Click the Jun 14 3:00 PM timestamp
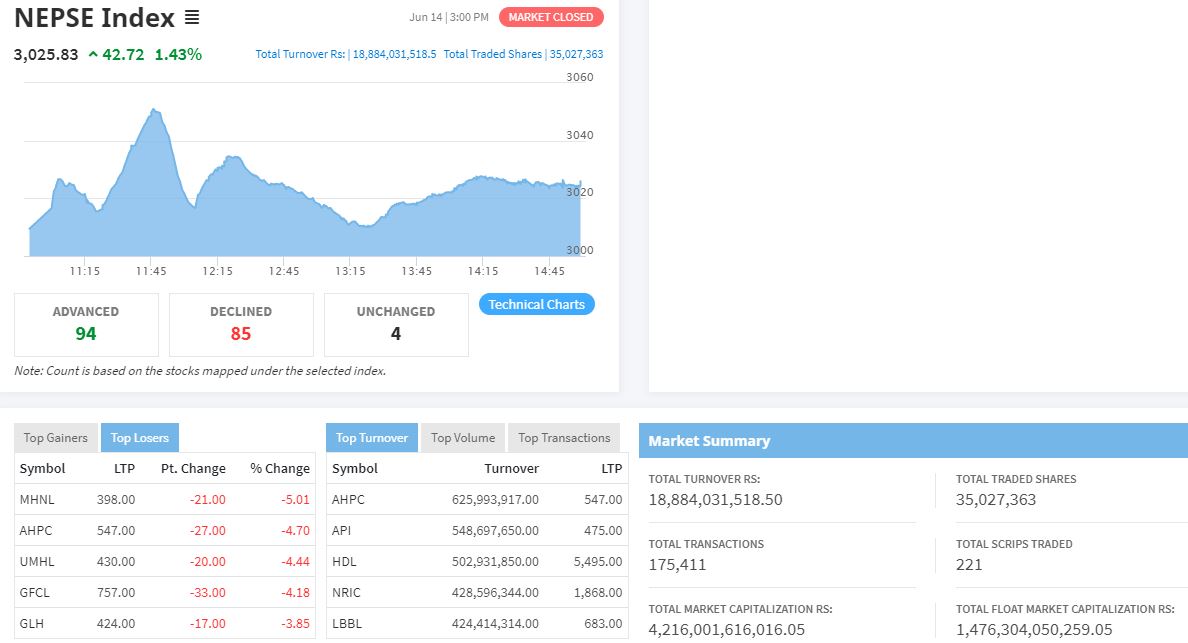 click(x=449, y=17)
